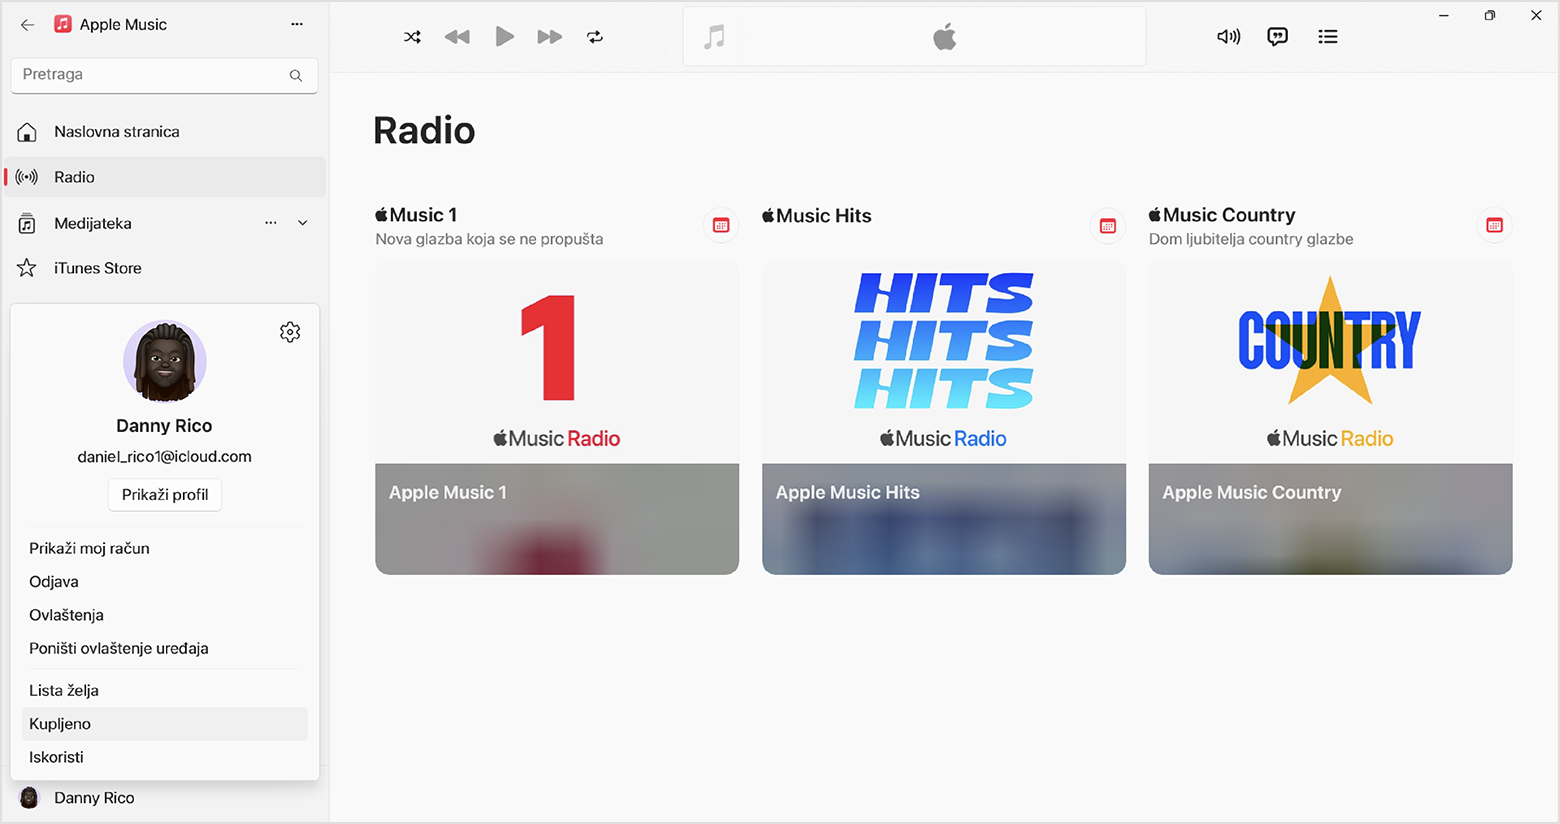Open Lista želja

(63, 690)
